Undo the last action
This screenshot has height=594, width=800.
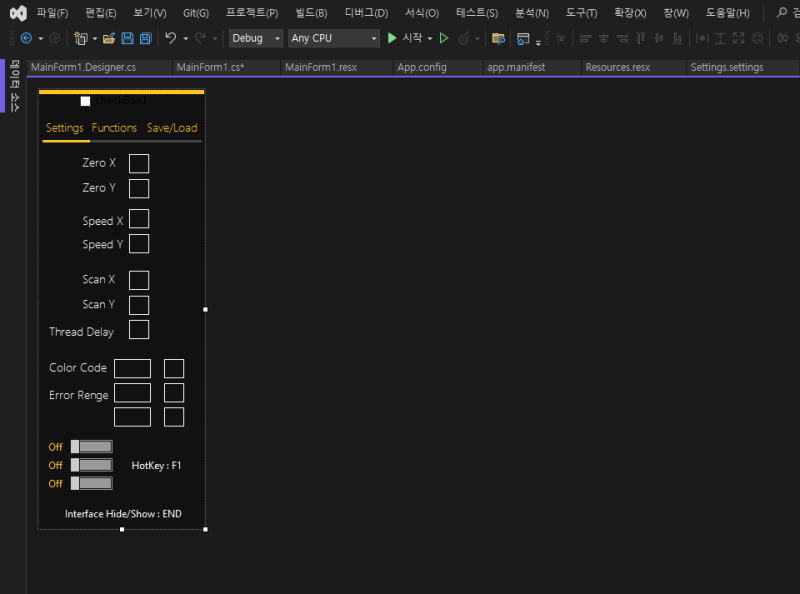170,38
